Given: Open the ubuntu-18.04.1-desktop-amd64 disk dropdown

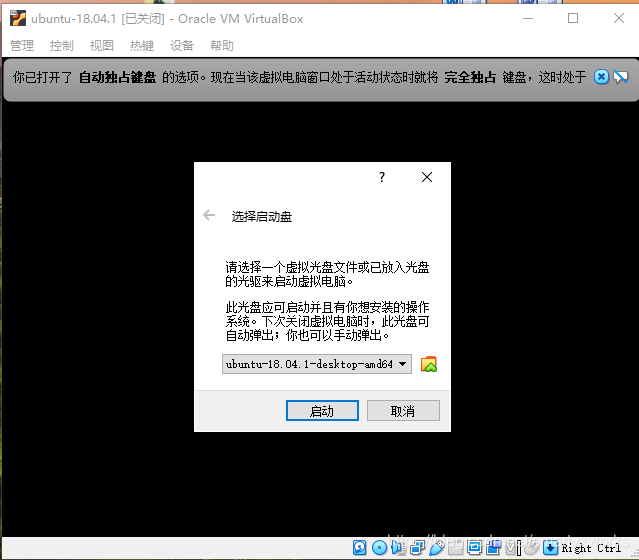Looking at the screenshot, I should click(317, 364).
